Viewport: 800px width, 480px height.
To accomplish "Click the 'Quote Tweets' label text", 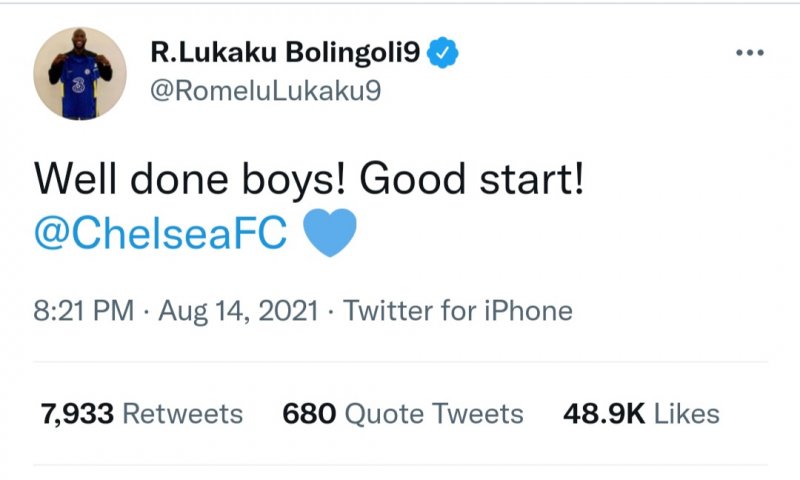I will coord(435,414).
